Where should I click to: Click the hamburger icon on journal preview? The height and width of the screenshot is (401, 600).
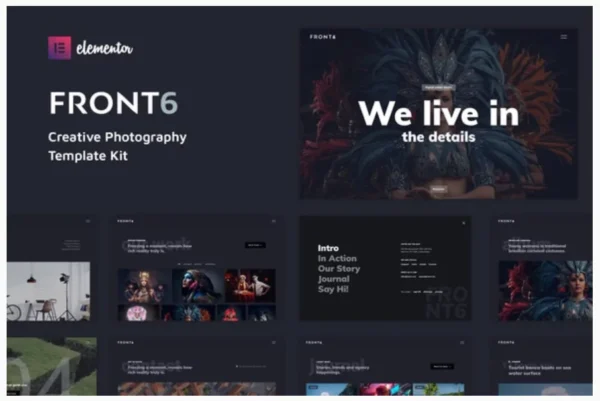click(462, 343)
